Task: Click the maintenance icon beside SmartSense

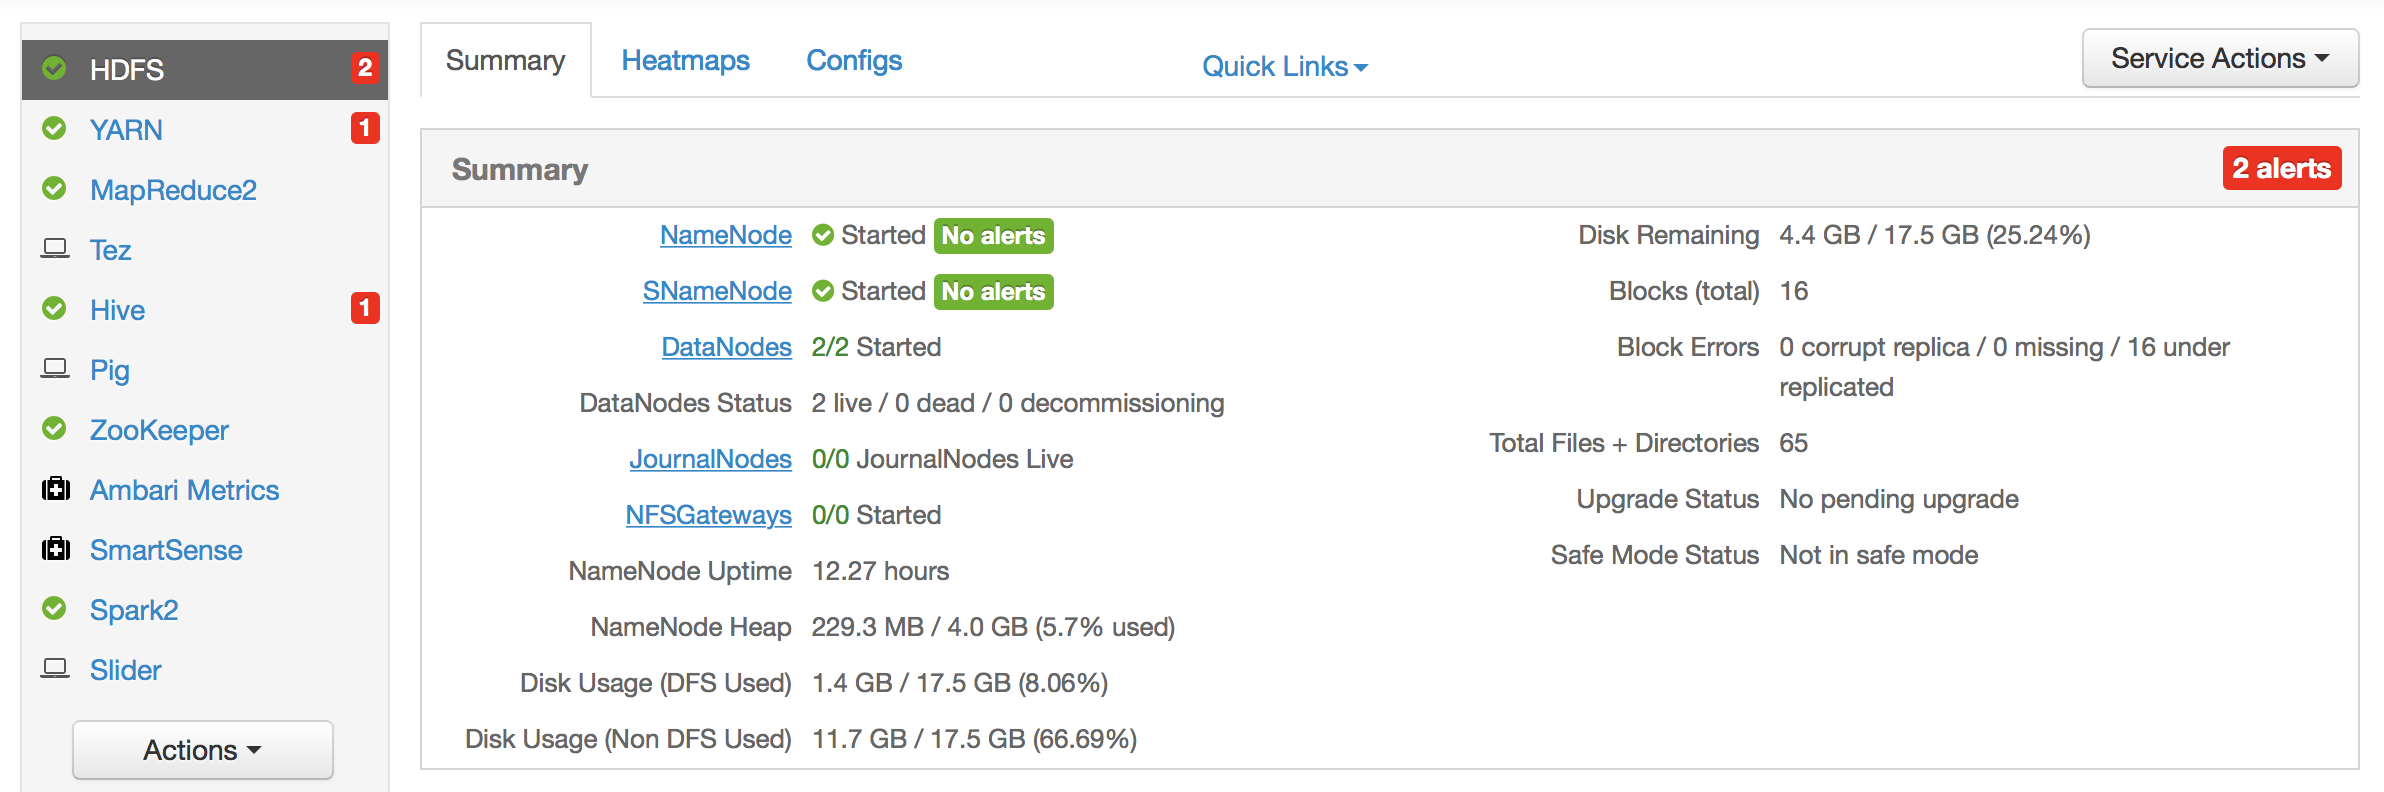Action: pyautogui.click(x=55, y=549)
